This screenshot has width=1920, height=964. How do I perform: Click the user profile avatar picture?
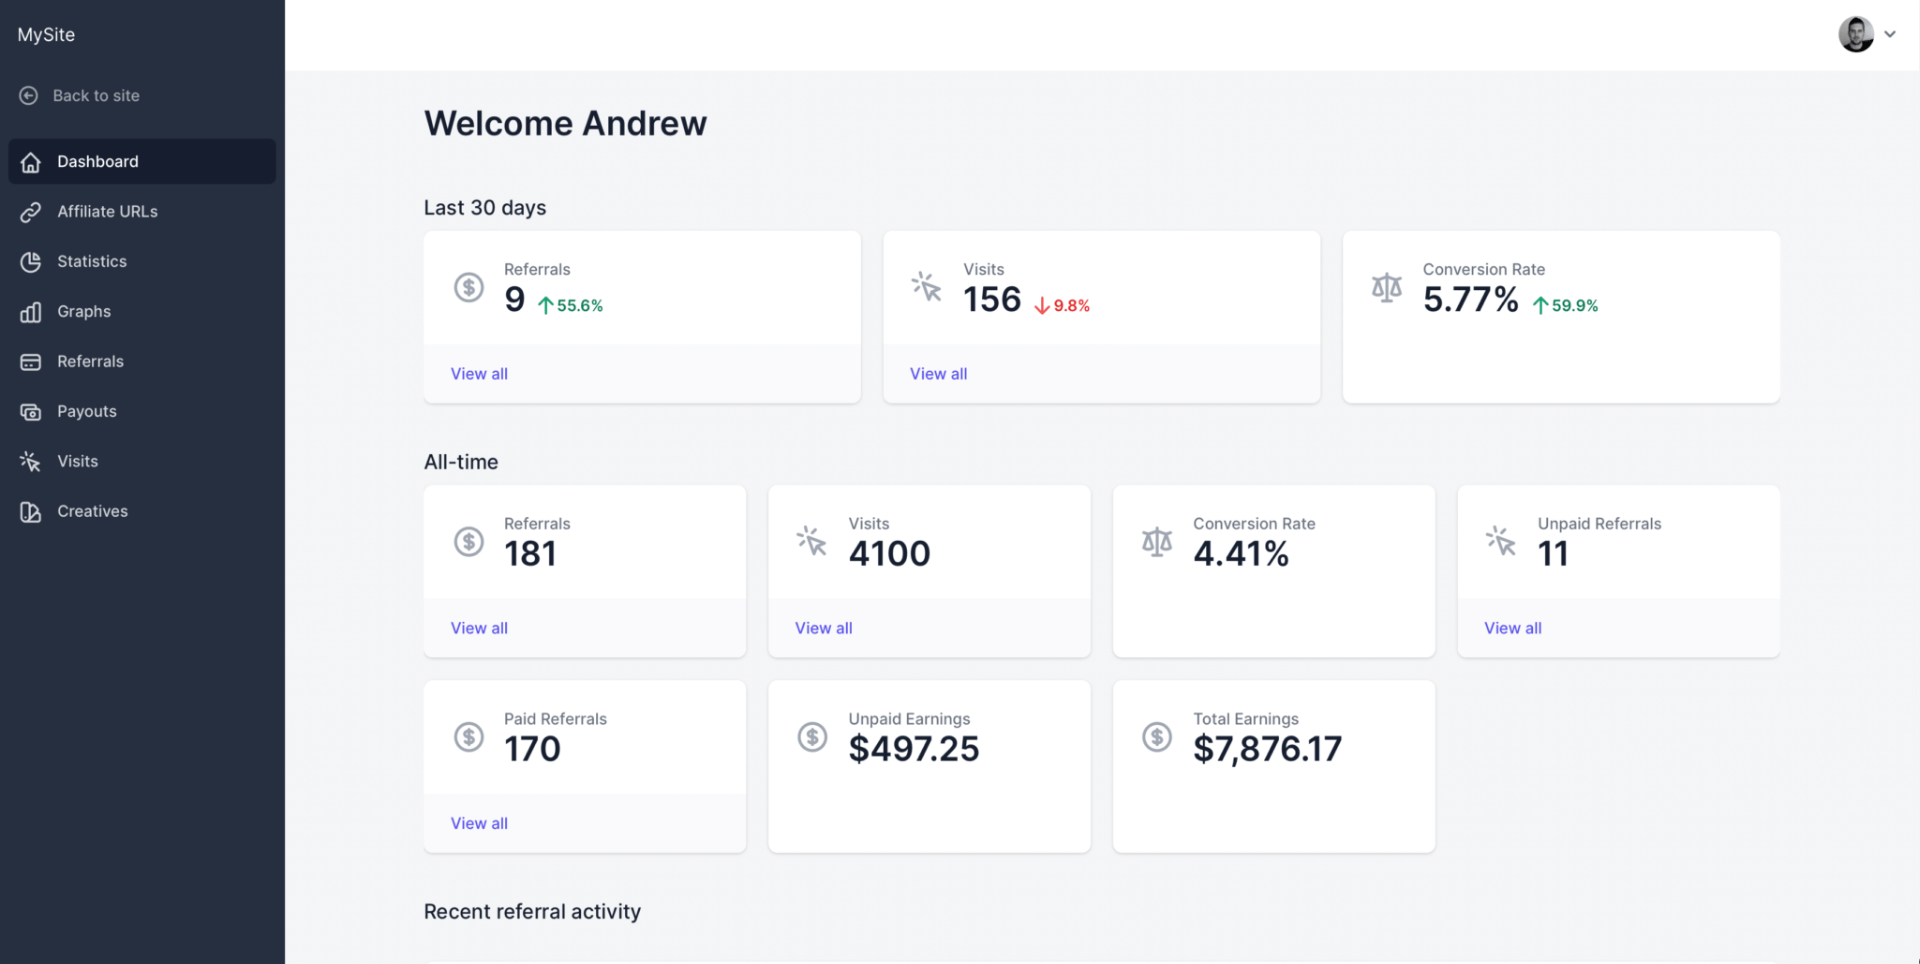[x=1857, y=34]
